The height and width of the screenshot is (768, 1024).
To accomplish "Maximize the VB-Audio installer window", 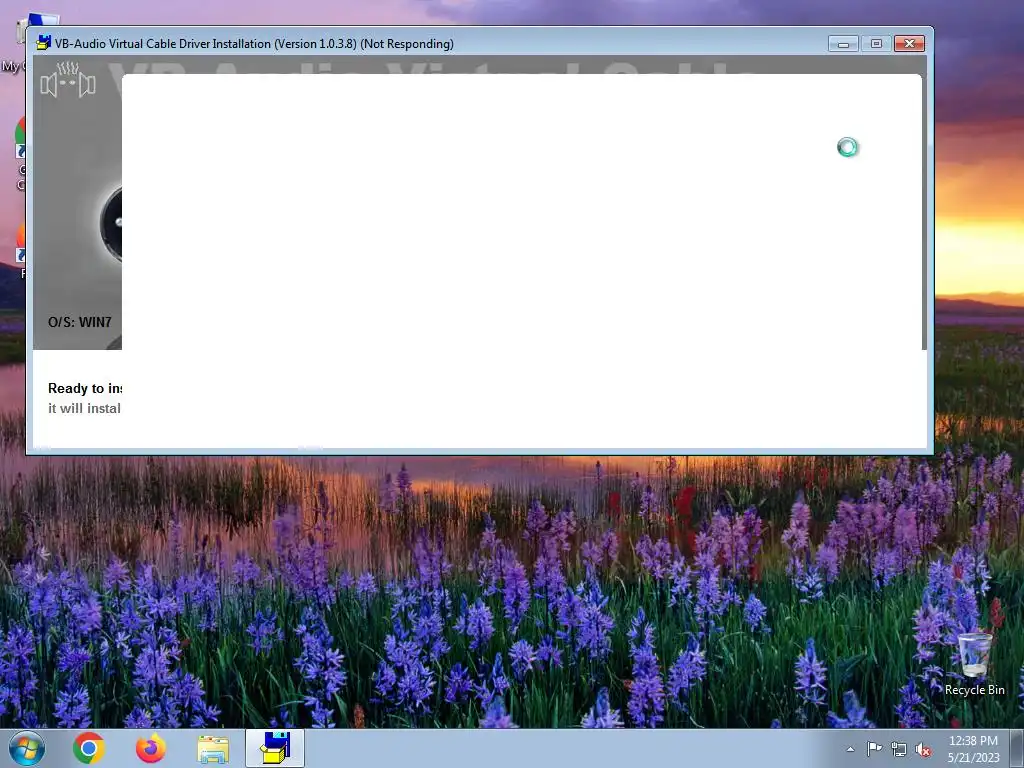I will pos(876,44).
